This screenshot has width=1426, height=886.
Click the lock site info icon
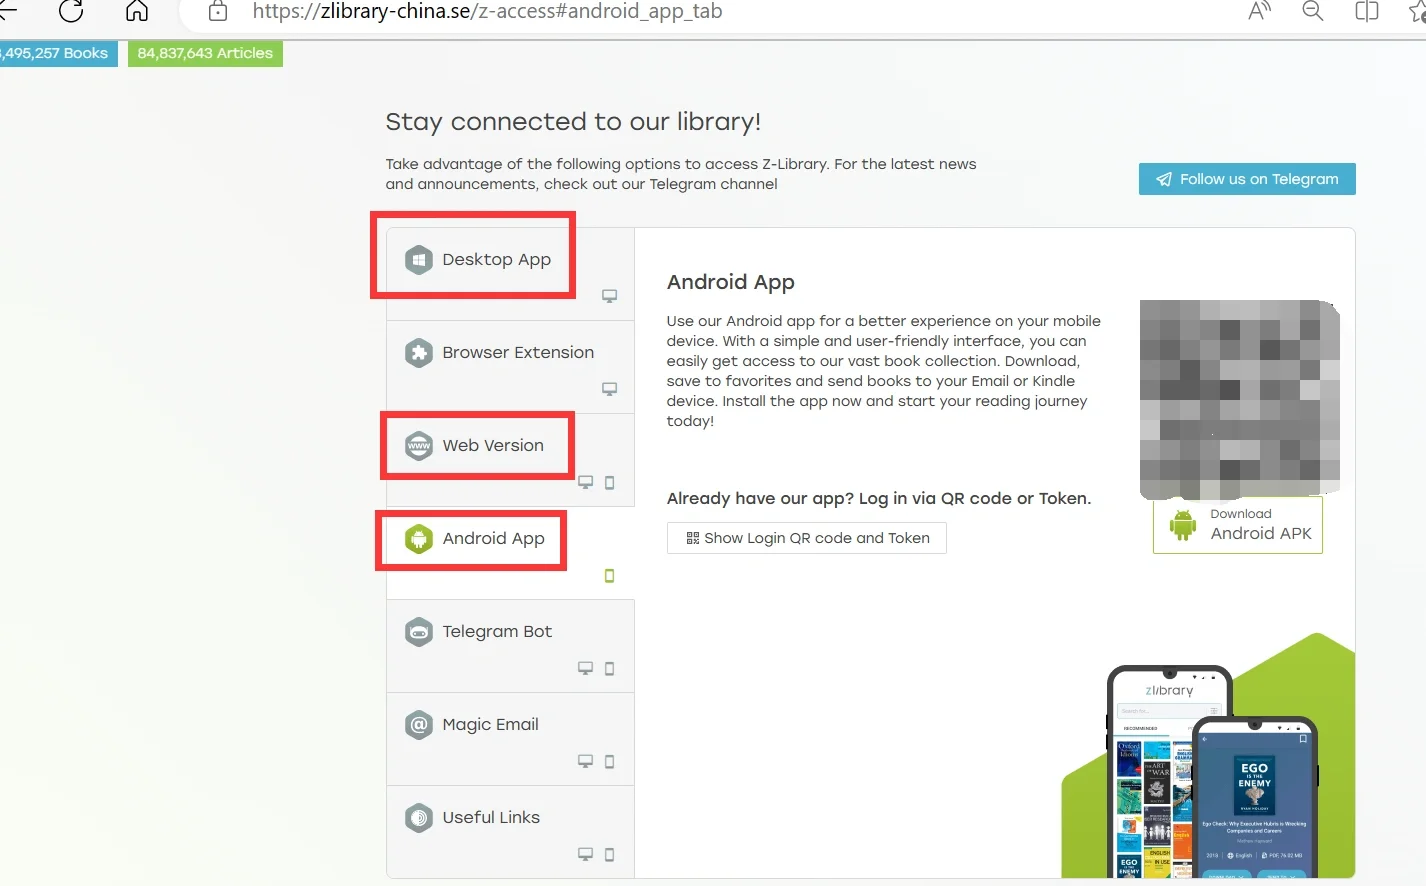click(218, 11)
